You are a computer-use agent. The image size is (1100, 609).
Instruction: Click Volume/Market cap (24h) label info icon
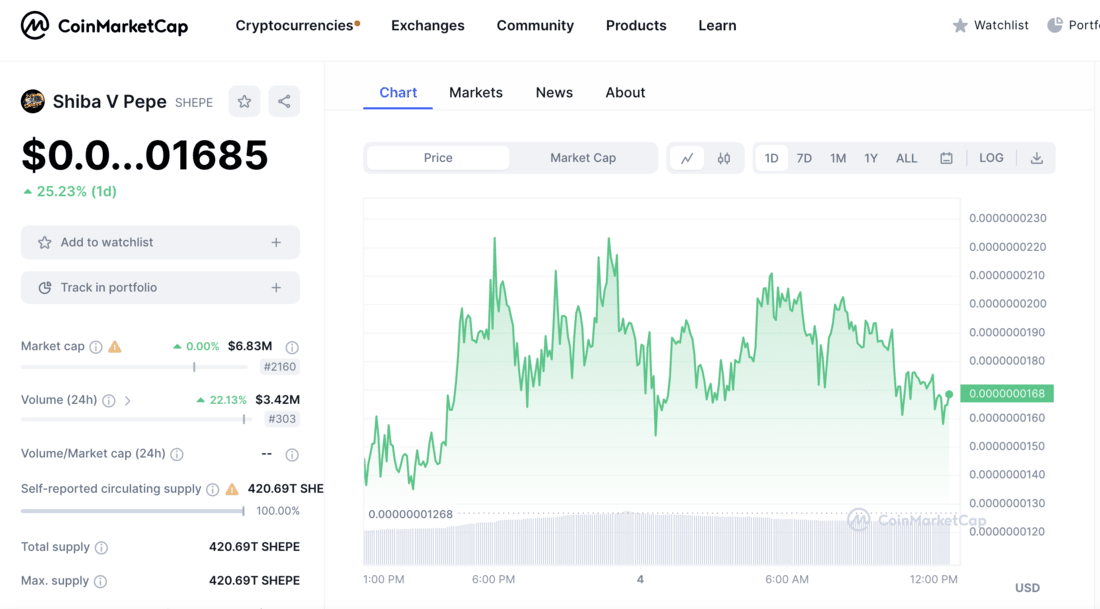[x=177, y=454]
